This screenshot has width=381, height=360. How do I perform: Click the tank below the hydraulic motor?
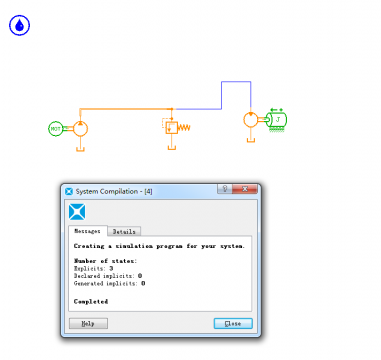point(251,140)
